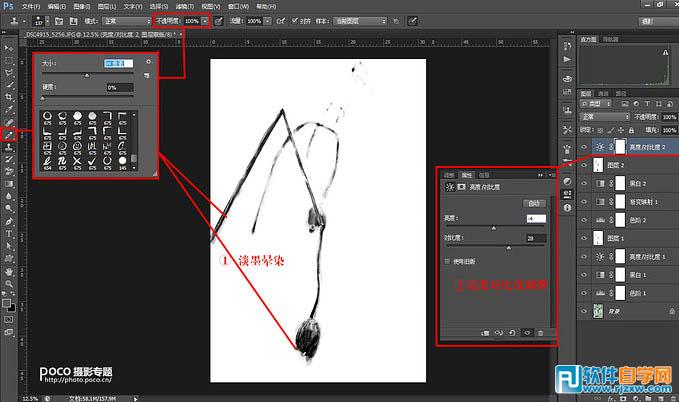679x402 pixels.
Task: Select the Path Selection tool
Action: point(9,246)
